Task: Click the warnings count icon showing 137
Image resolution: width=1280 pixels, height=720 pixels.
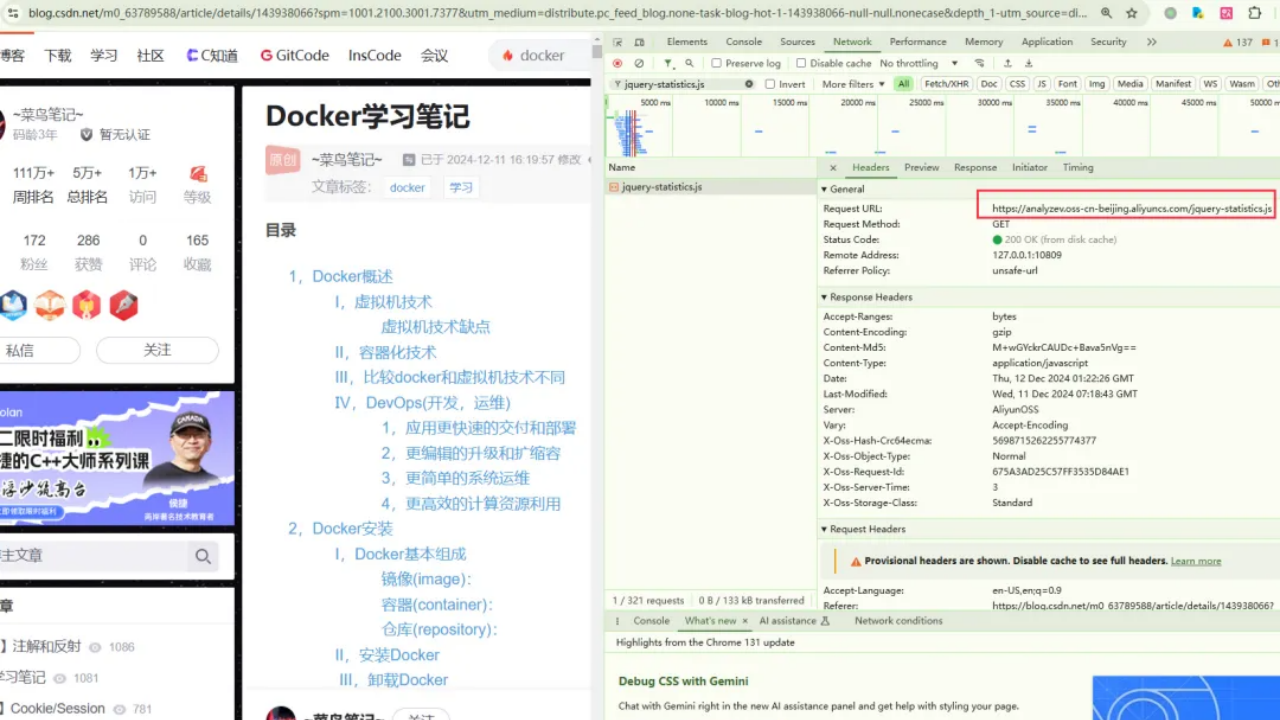Action: click(1238, 42)
